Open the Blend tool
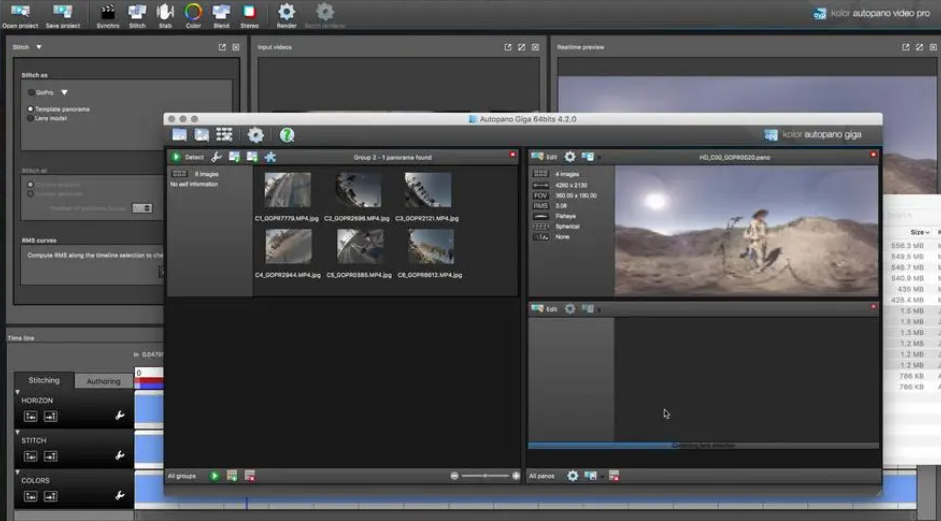 221,15
